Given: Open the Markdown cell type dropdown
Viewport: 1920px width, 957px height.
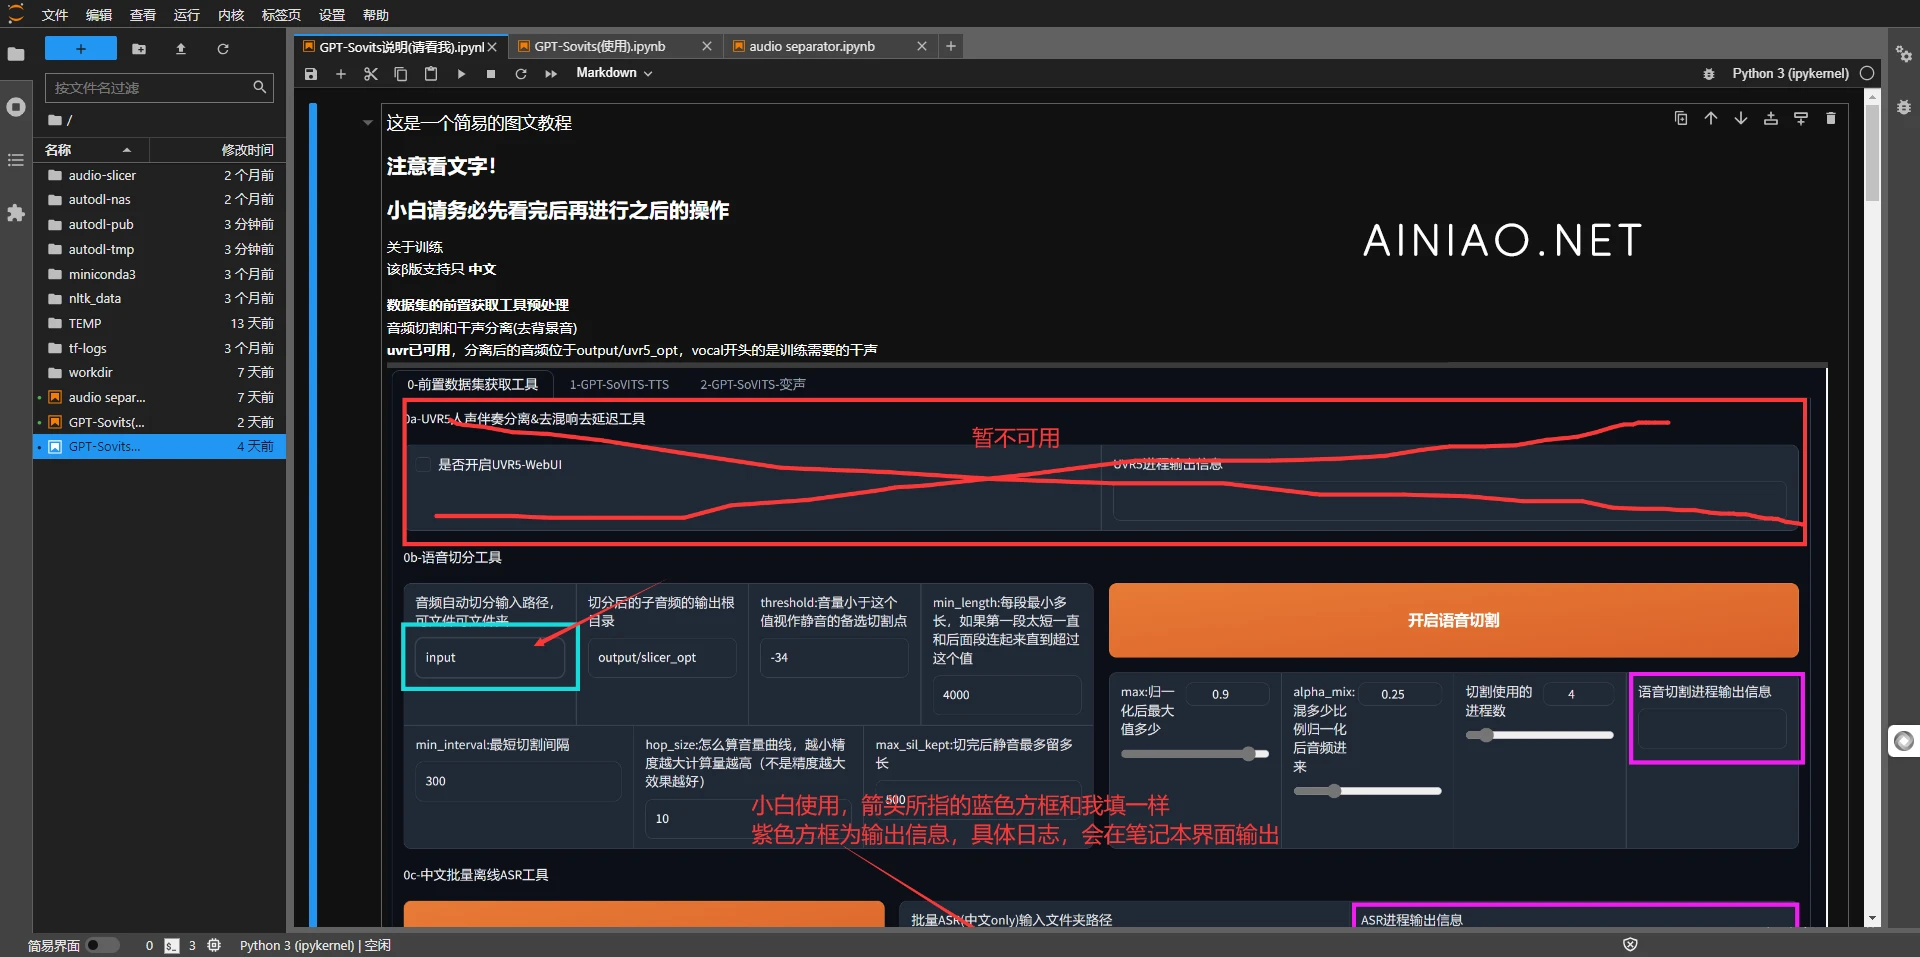Looking at the screenshot, I should (614, 73).
